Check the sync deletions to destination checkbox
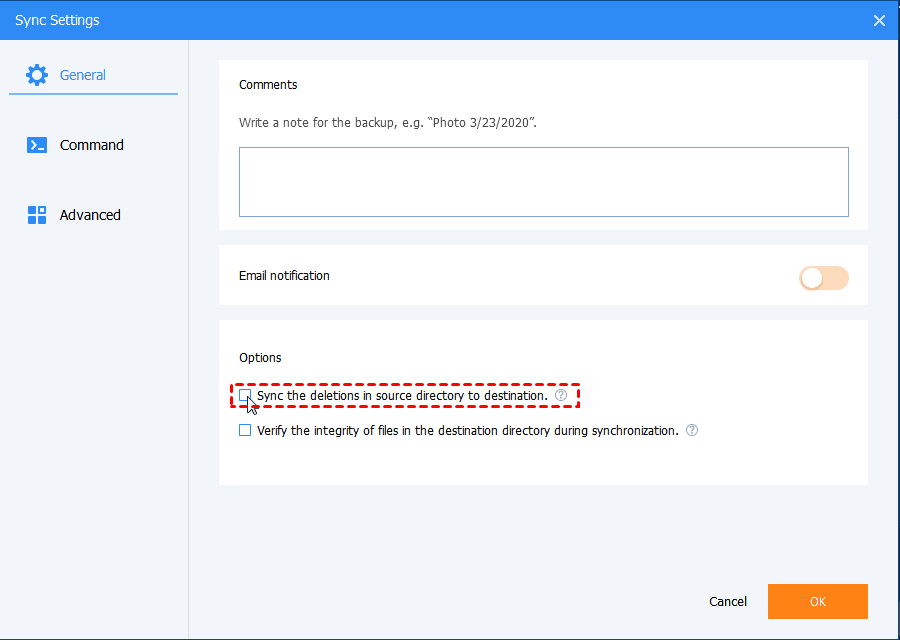Viewport: 900px width, 640px height. tap(245, 396)
